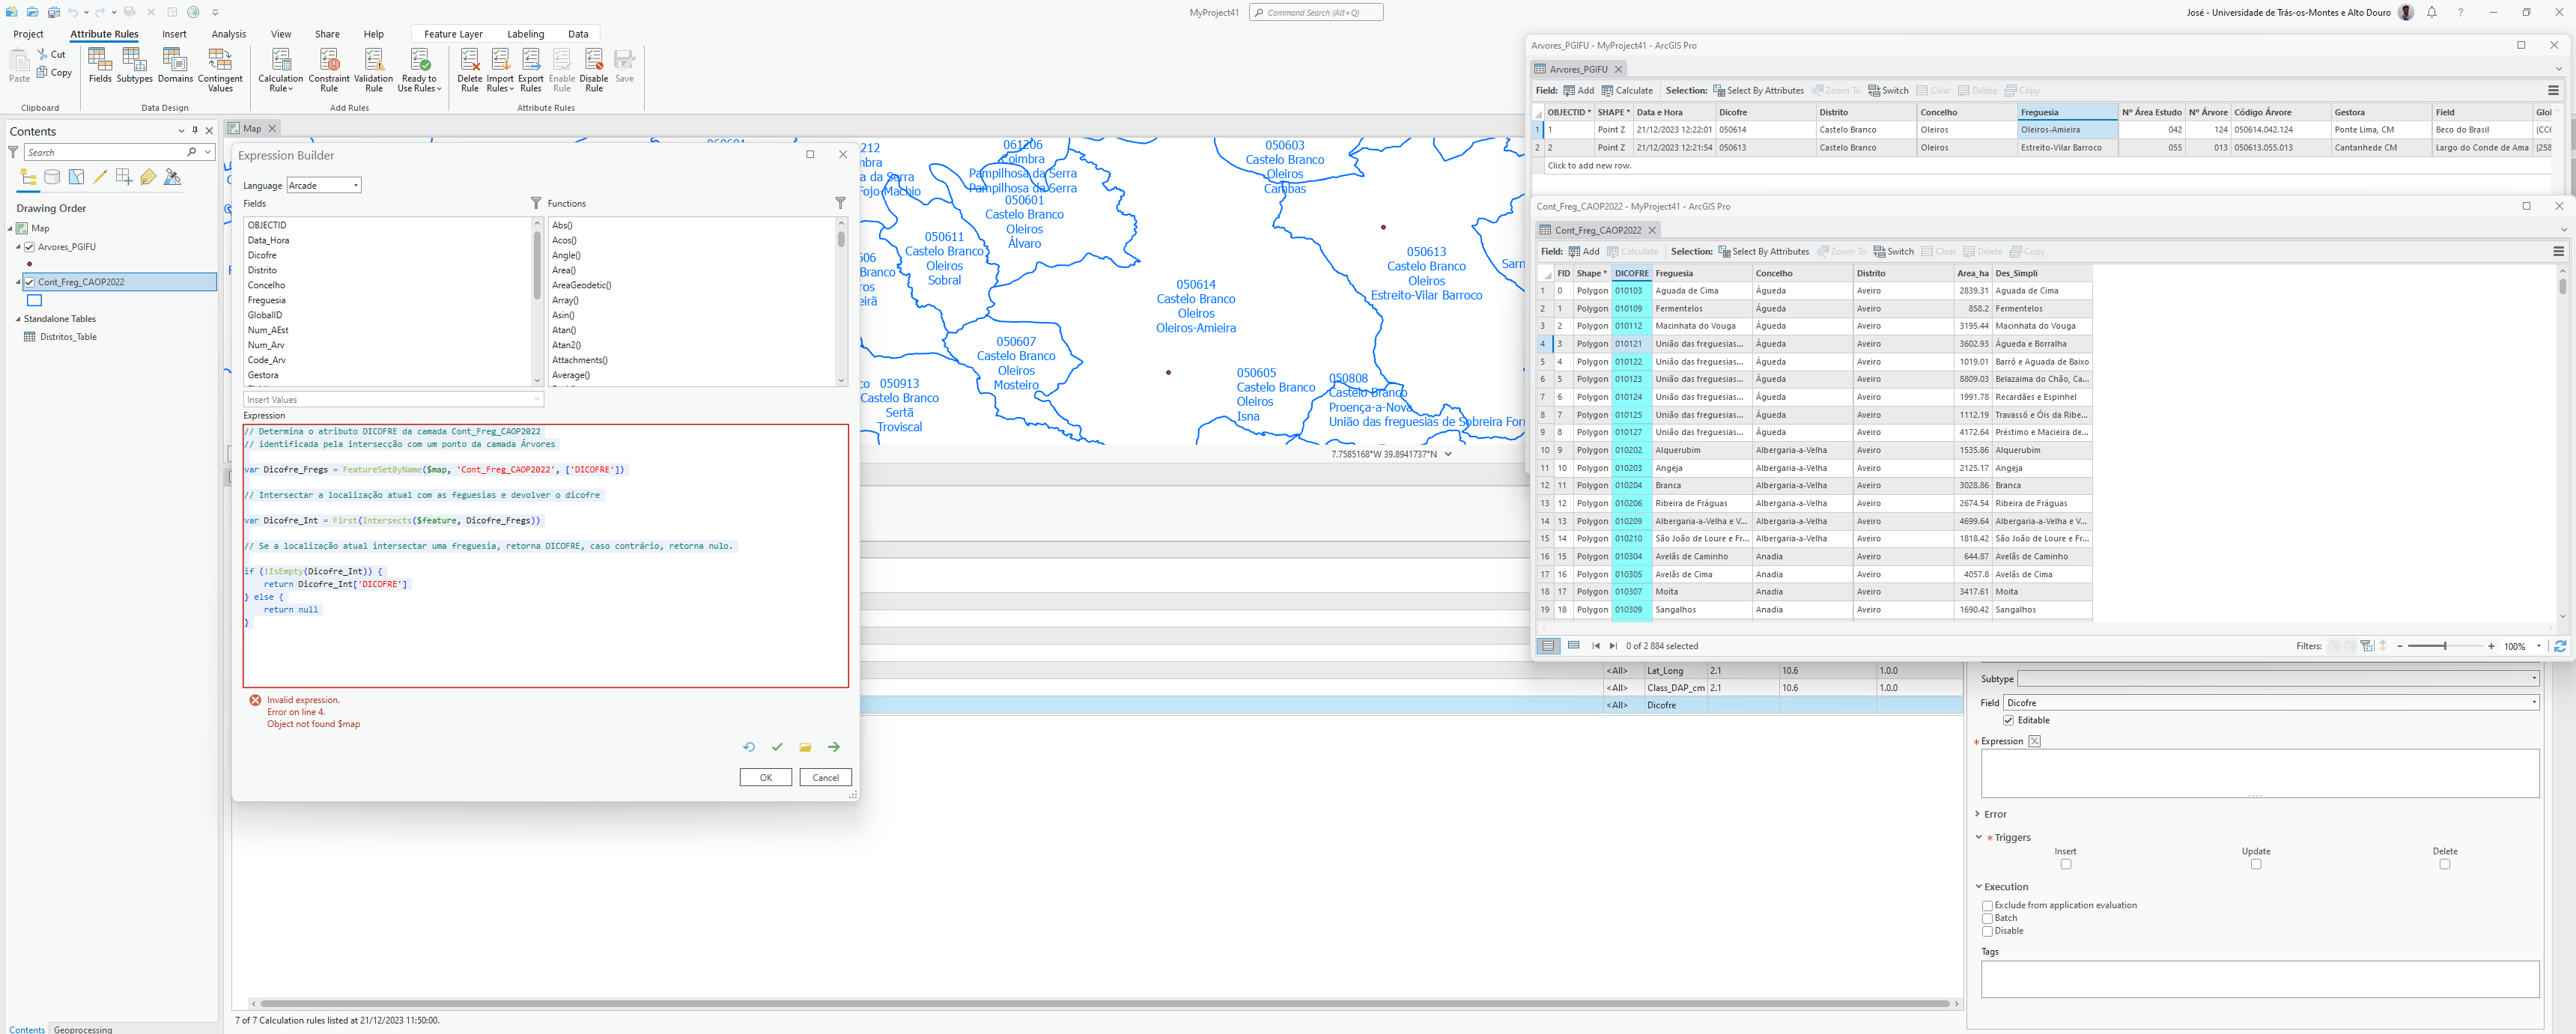
Task: Verify expression with green checkmark icon
Action: point(777,747)
